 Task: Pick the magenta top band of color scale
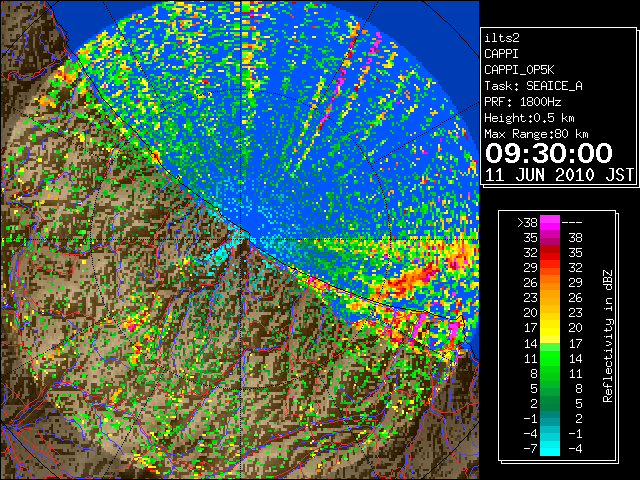click(x=550, y=220)
